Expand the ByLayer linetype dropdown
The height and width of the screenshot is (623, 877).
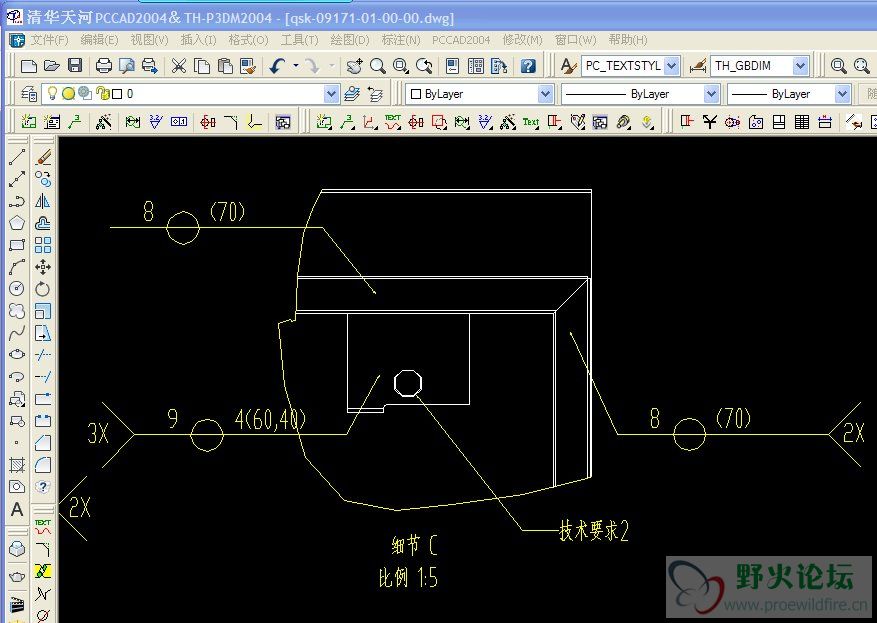710,93
